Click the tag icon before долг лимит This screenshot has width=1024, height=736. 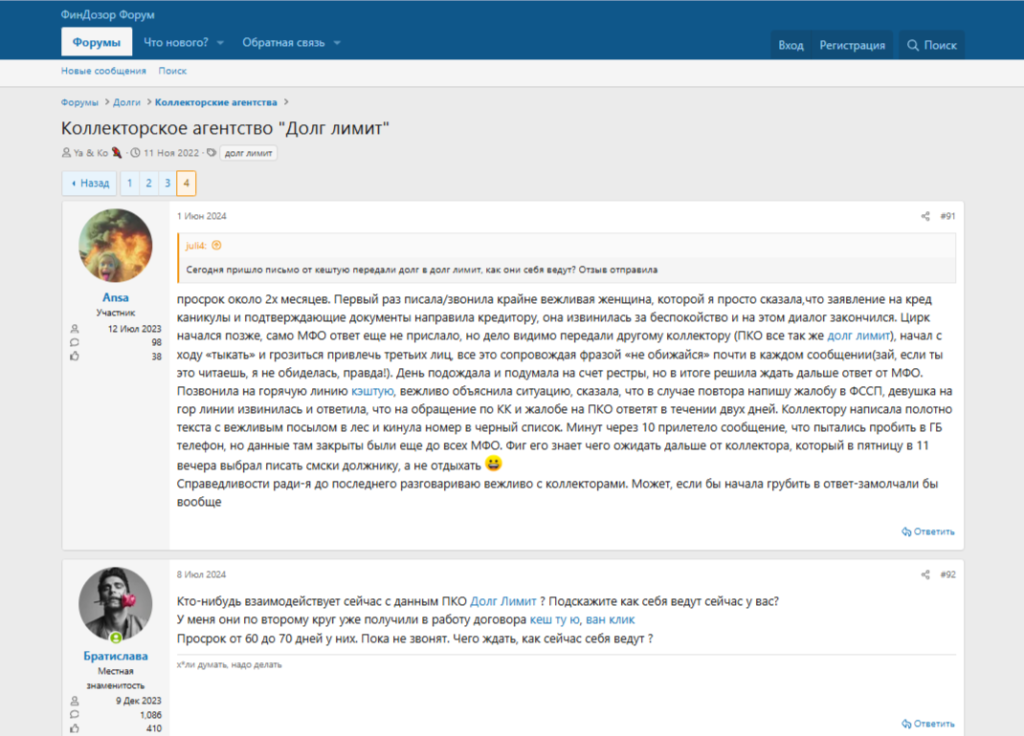click(212, 153)
